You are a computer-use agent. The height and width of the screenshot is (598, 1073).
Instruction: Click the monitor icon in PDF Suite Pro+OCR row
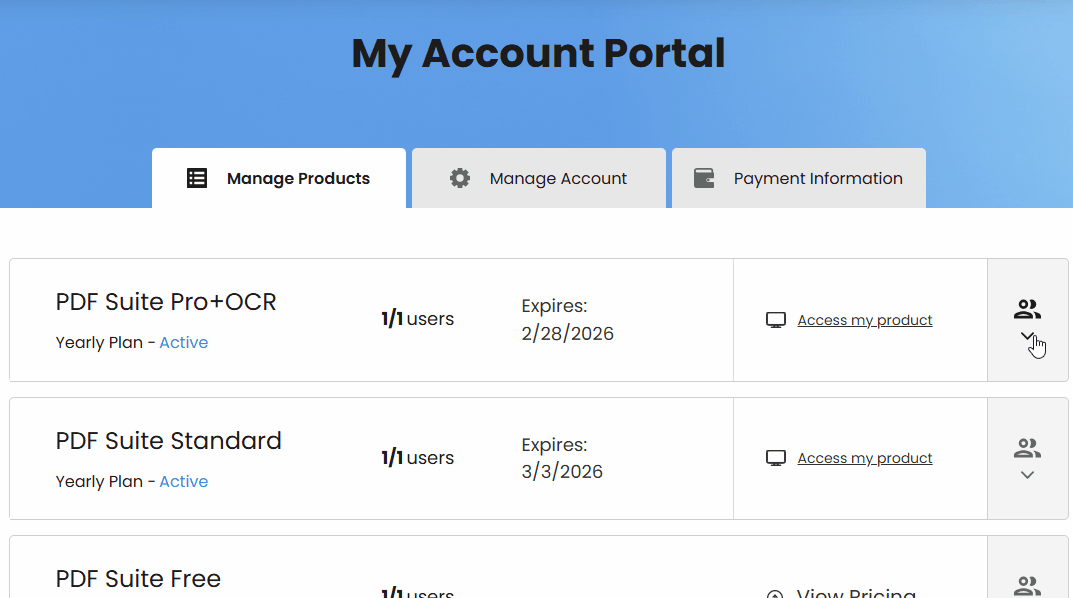[x=775, y=320]
